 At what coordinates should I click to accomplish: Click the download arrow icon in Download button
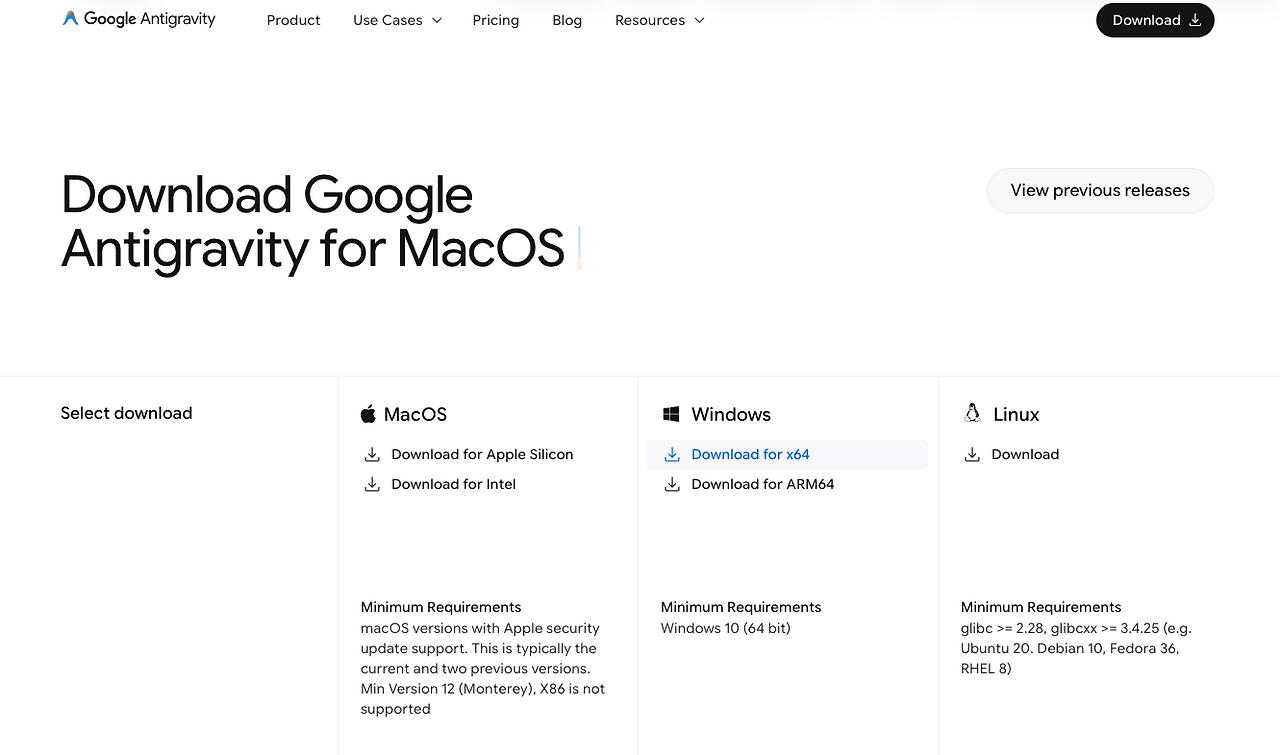(1194, 20)
